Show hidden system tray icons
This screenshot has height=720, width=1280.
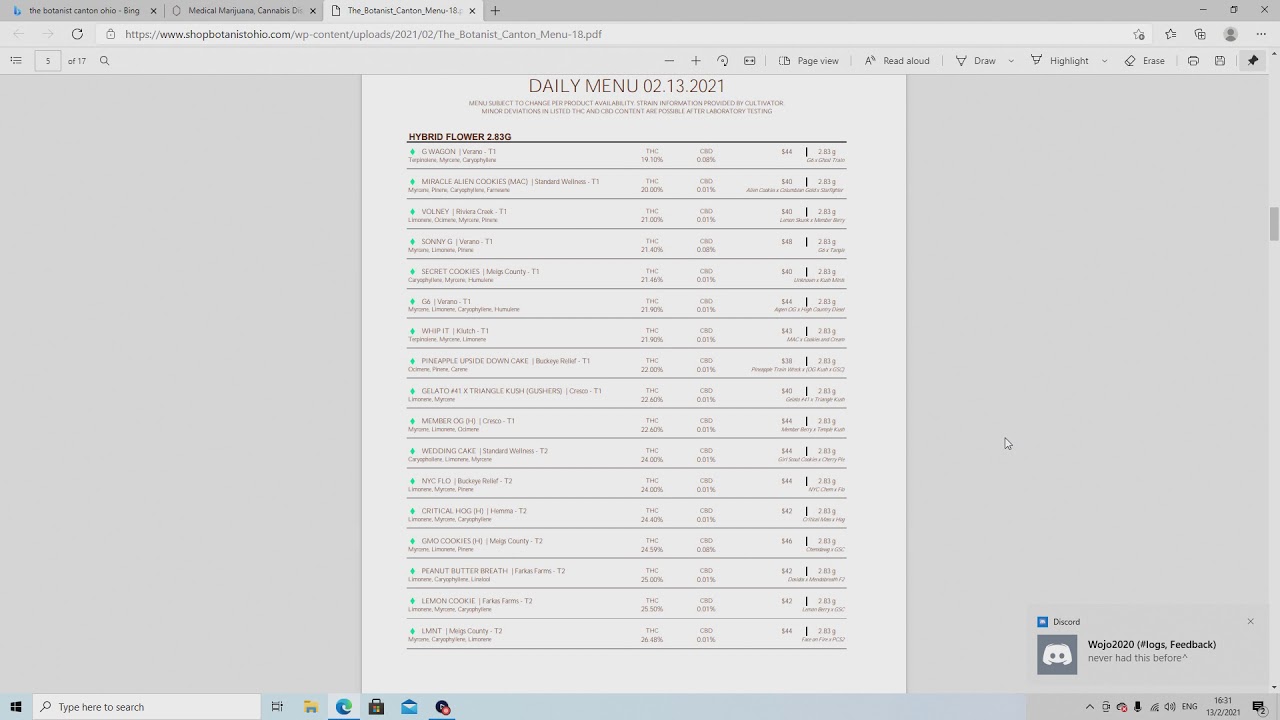point(1090,707)
